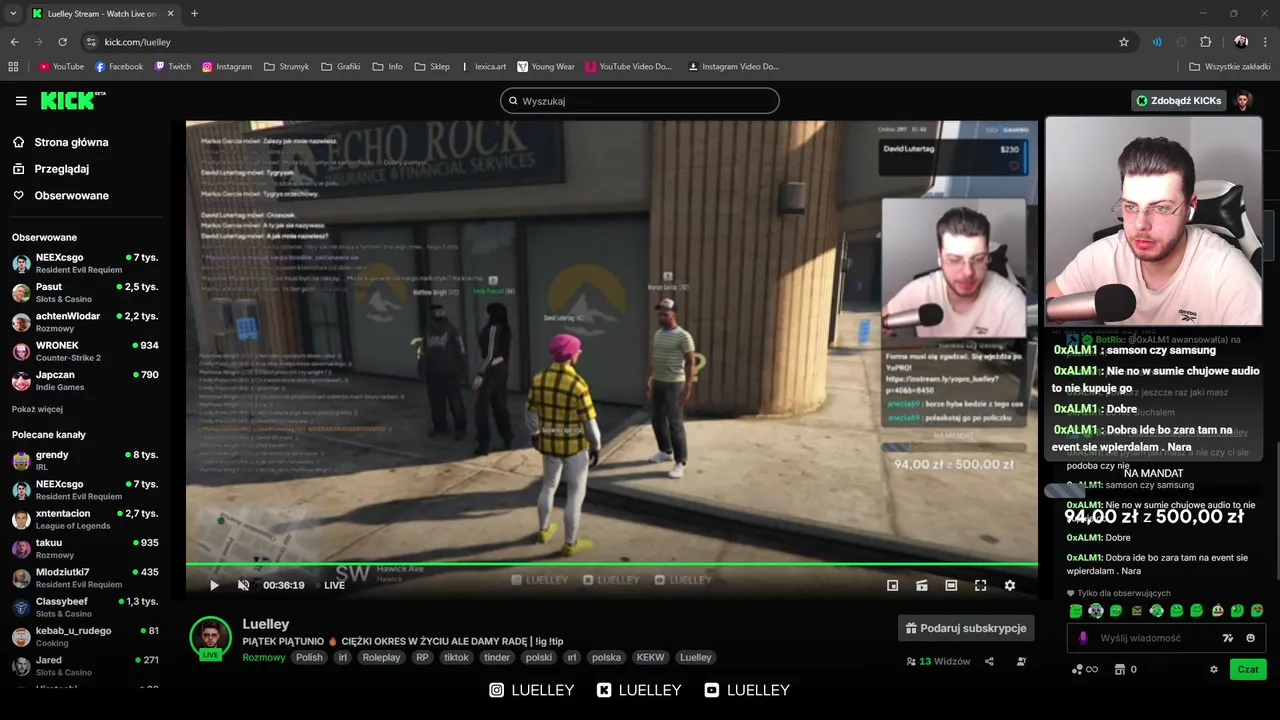1280x720 pixels.
Task: Open the Sklep bookmarks folder
Action: coord(433,67)
